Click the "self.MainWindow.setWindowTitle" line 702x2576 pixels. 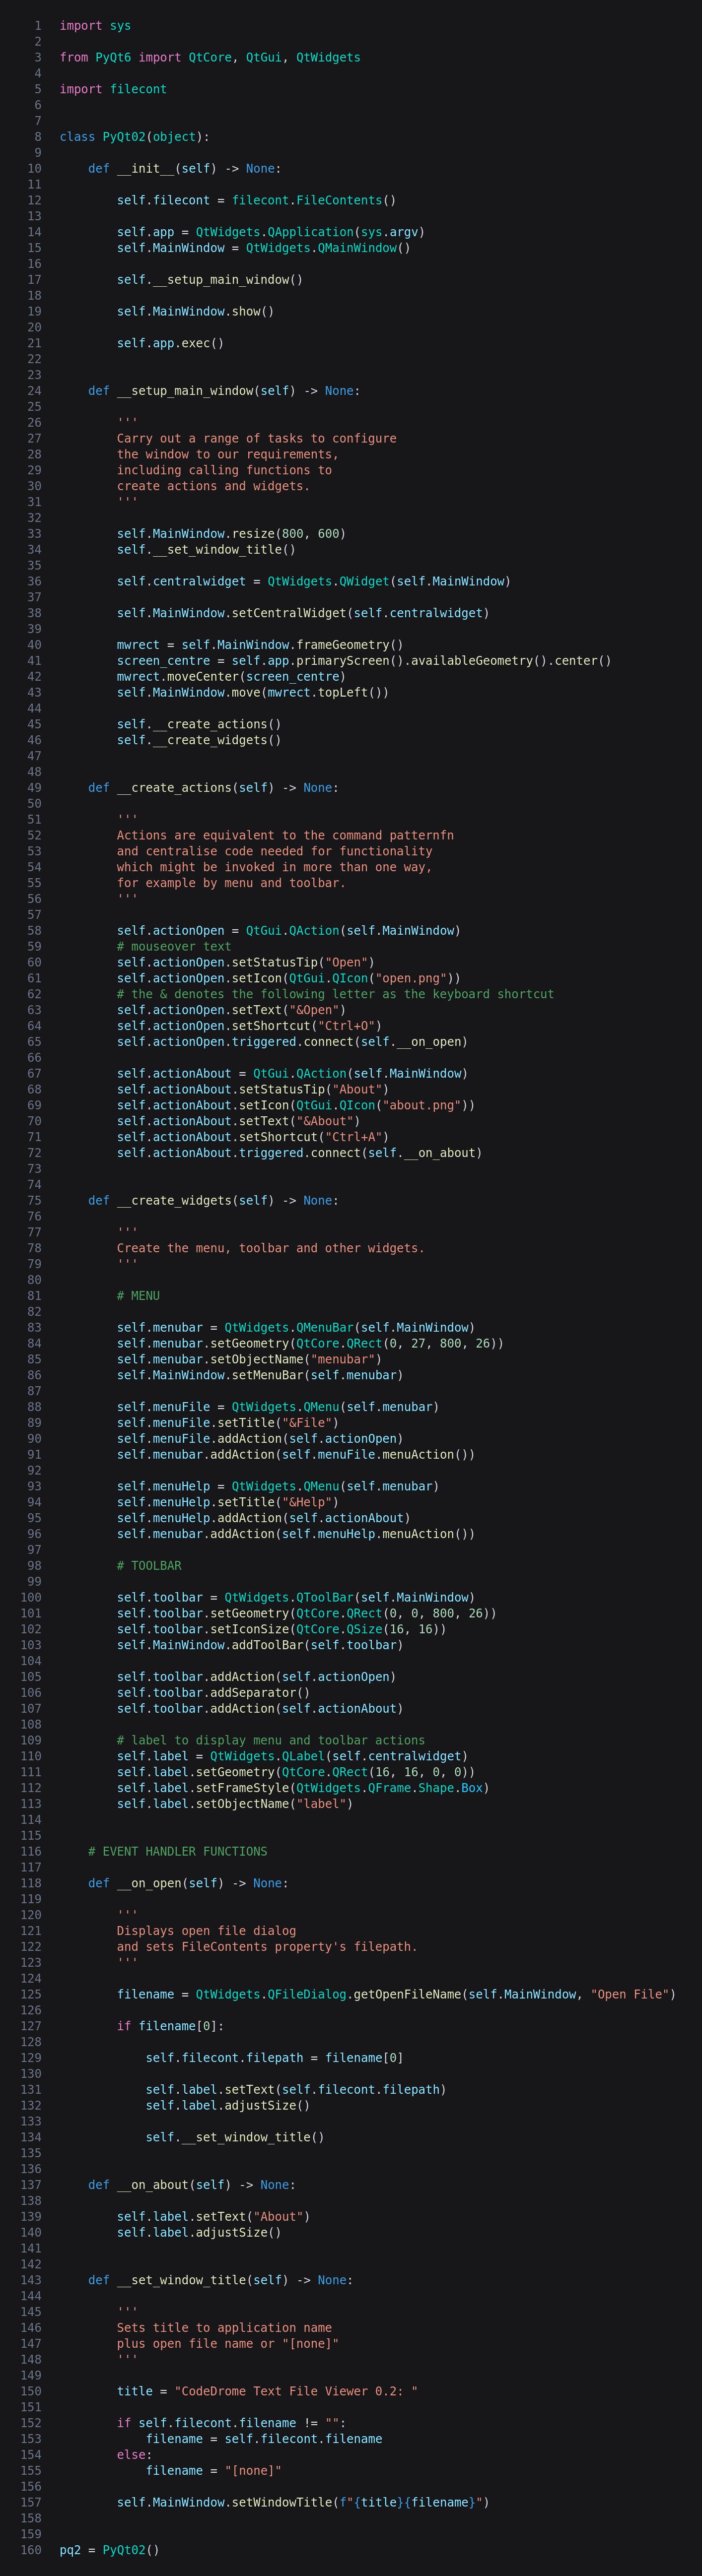[303, 2503]
